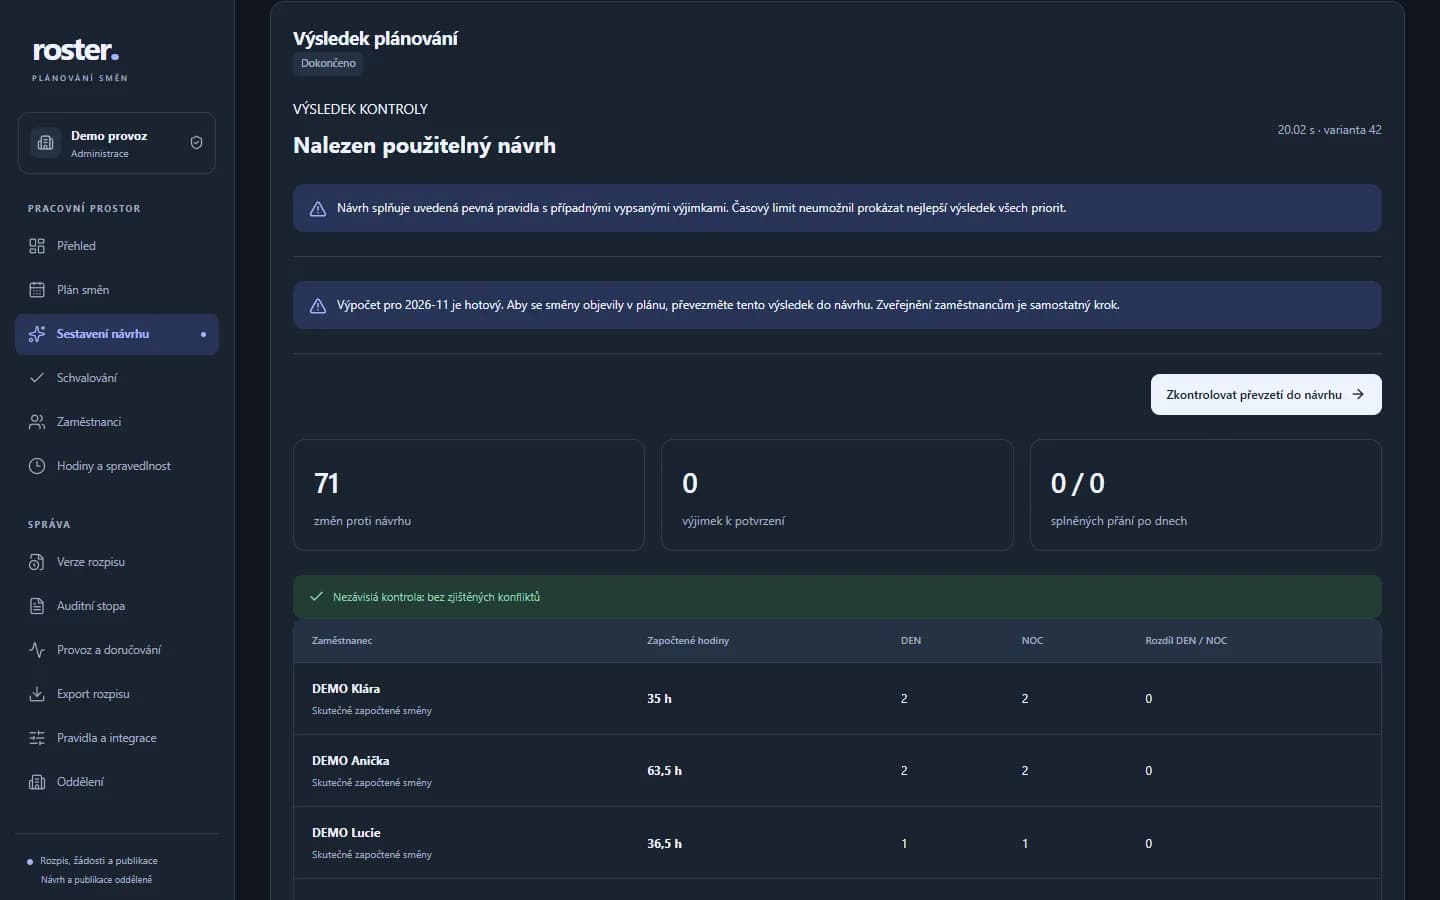
Task: Select the DEMO Lucie row name
Action: (346, 833)
